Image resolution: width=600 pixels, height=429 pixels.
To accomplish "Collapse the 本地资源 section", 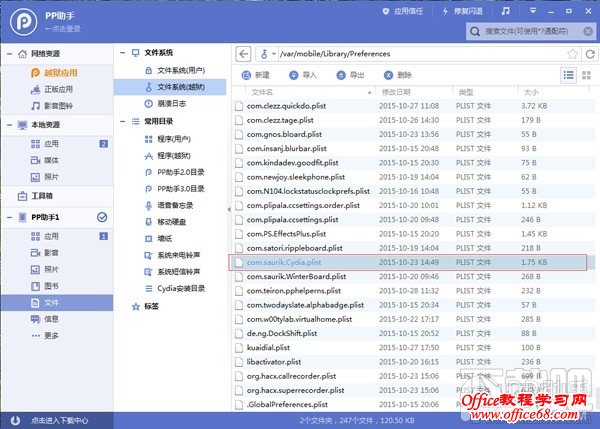I will [x=10, y=125].
